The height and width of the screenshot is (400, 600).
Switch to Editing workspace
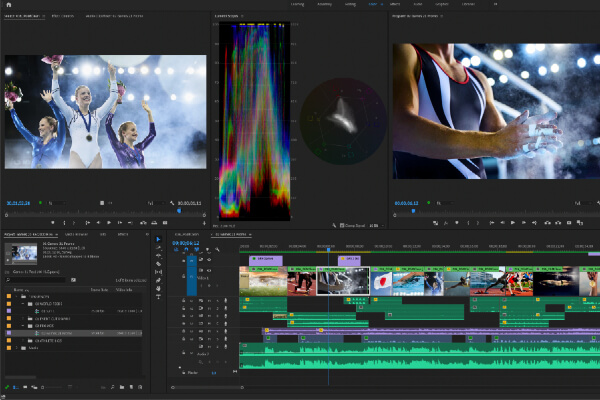tap(350, 4)
